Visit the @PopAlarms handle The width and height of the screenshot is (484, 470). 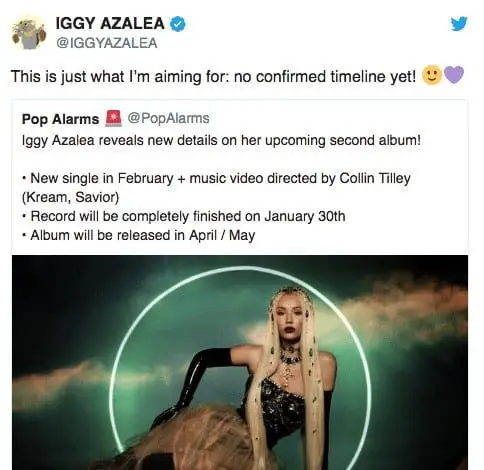coord(168,118)
